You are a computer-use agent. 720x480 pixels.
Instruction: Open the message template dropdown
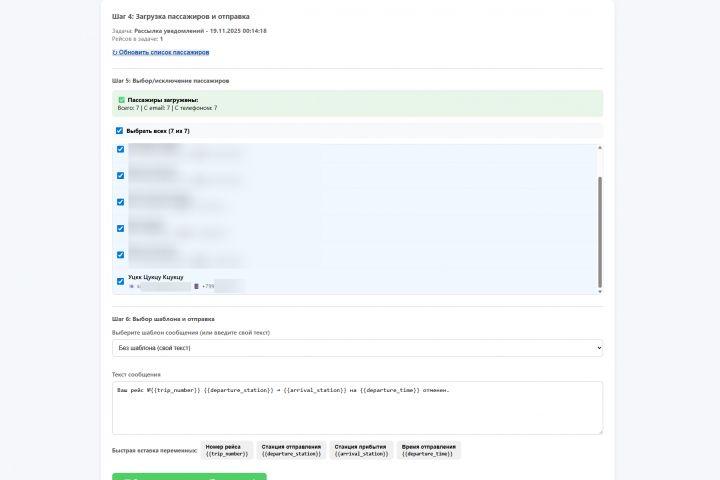(x=357, y=348)
